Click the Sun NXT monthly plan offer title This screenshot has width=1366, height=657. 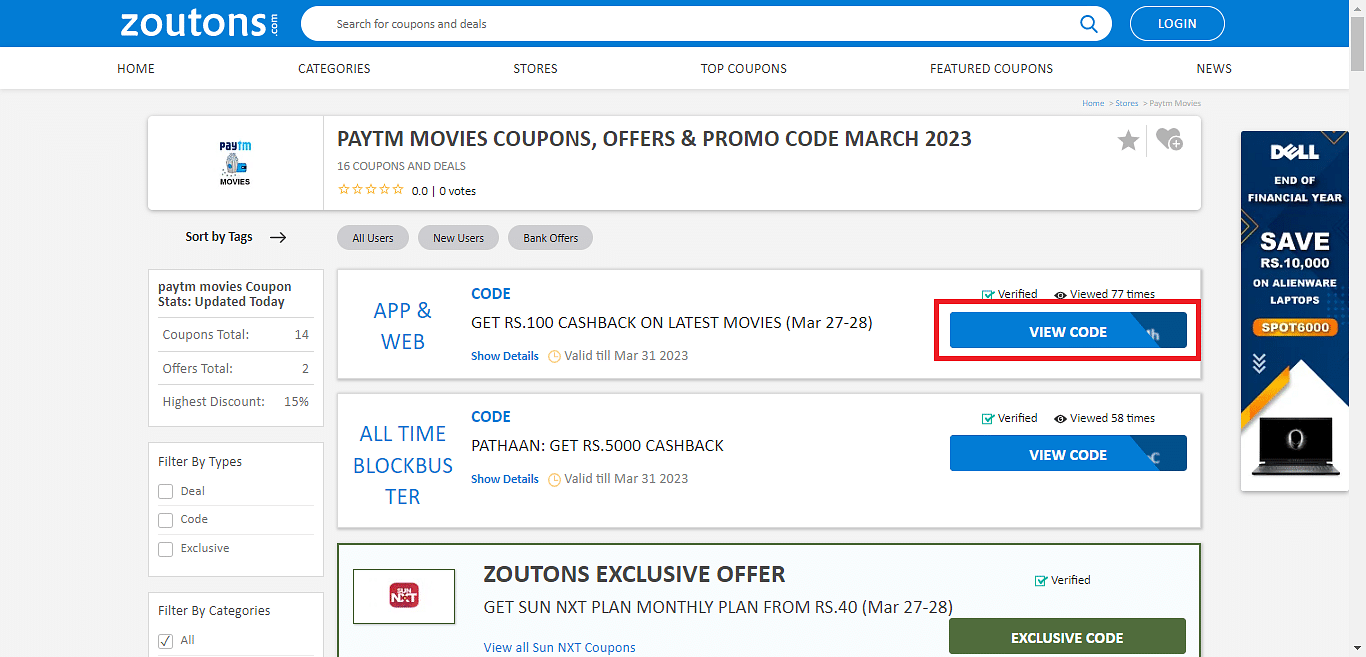718,607
